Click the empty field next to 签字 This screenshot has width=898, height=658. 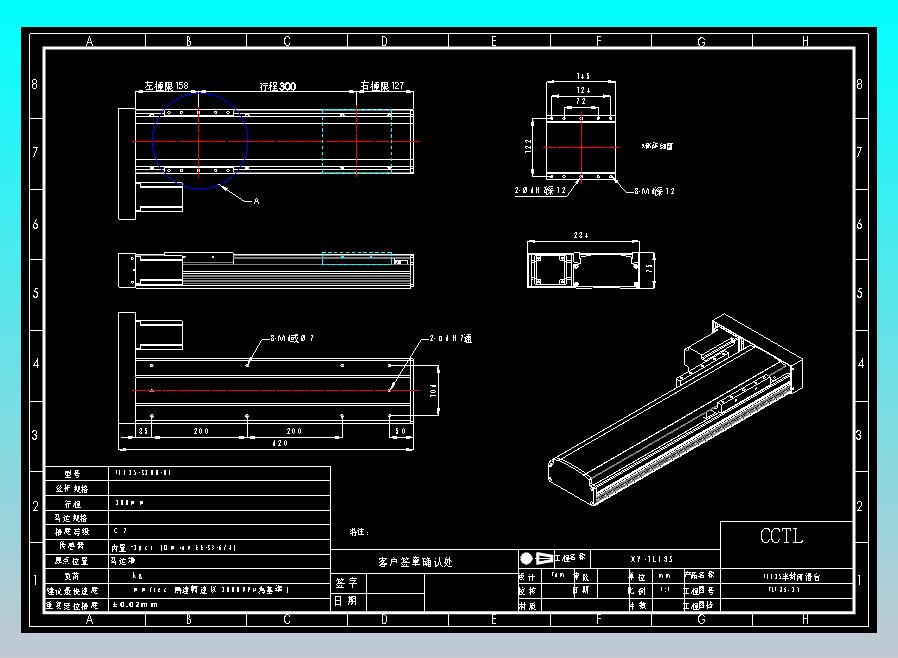click(x=395, y=583)
